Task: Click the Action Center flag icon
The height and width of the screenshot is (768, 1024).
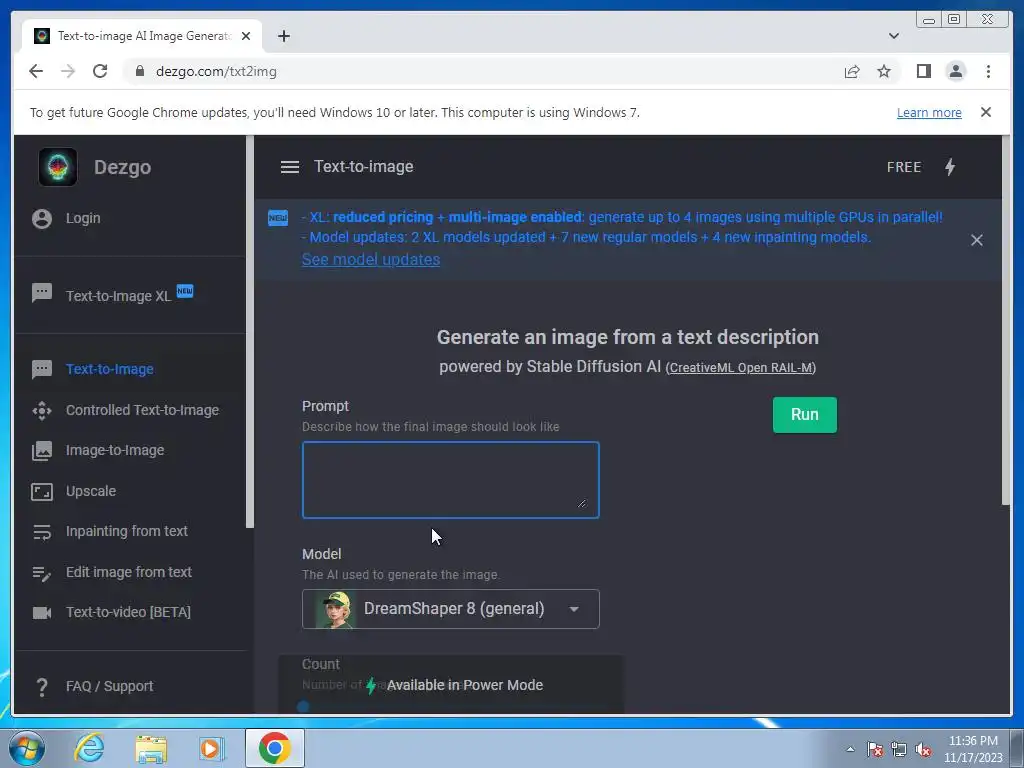Action: [x=874, y=749]
